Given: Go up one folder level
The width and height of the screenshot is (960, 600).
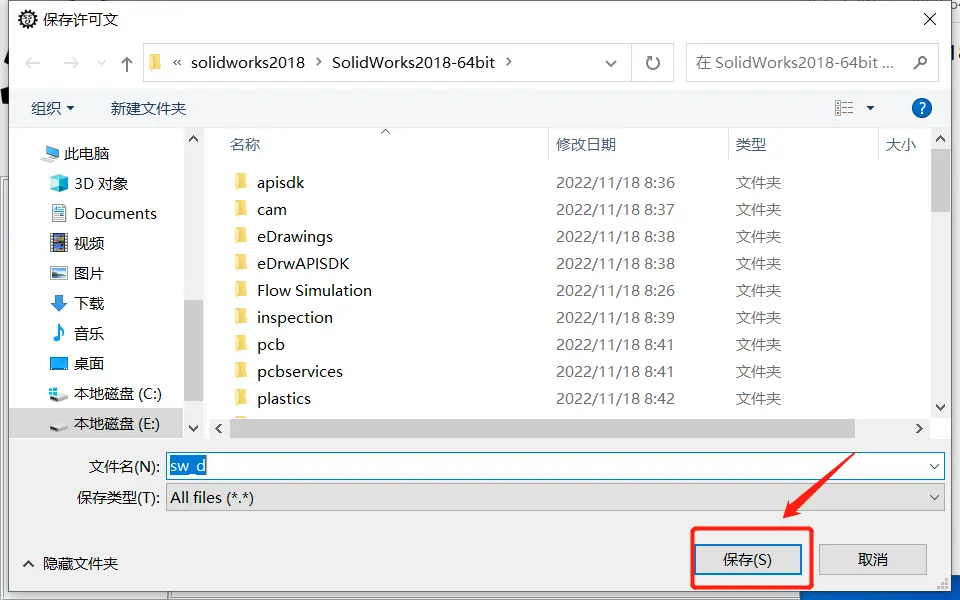Looking at the screenshot, I should tap(127, 63).
